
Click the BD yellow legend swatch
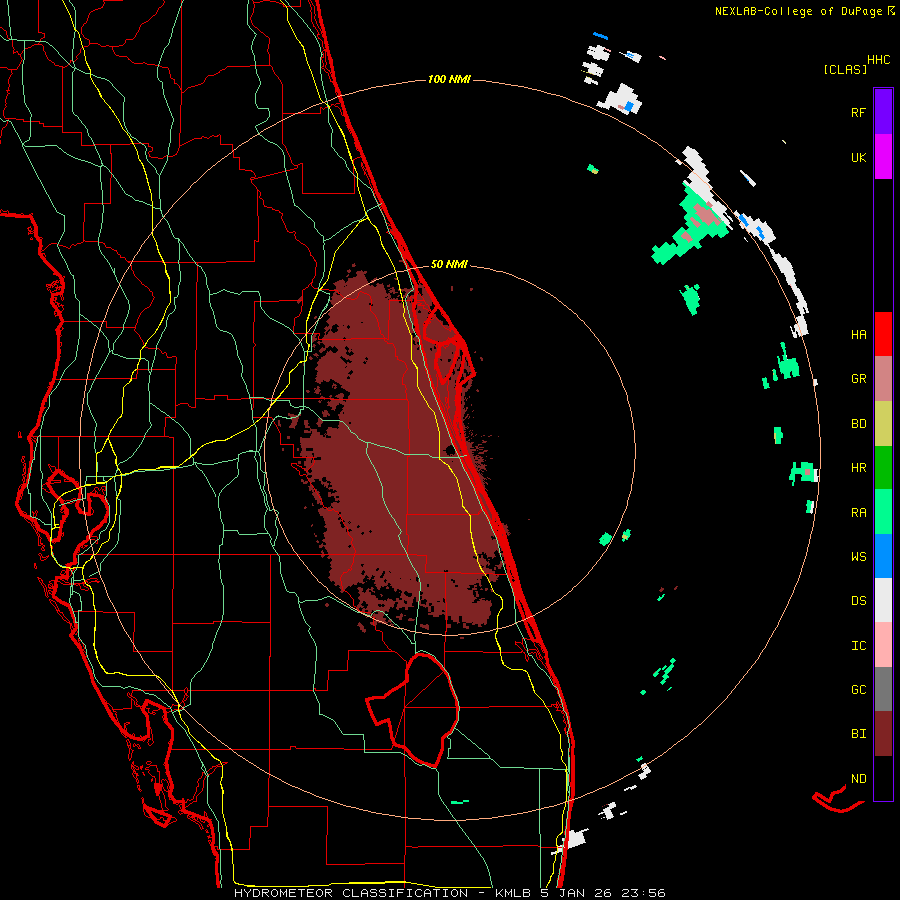coord(883,424)
